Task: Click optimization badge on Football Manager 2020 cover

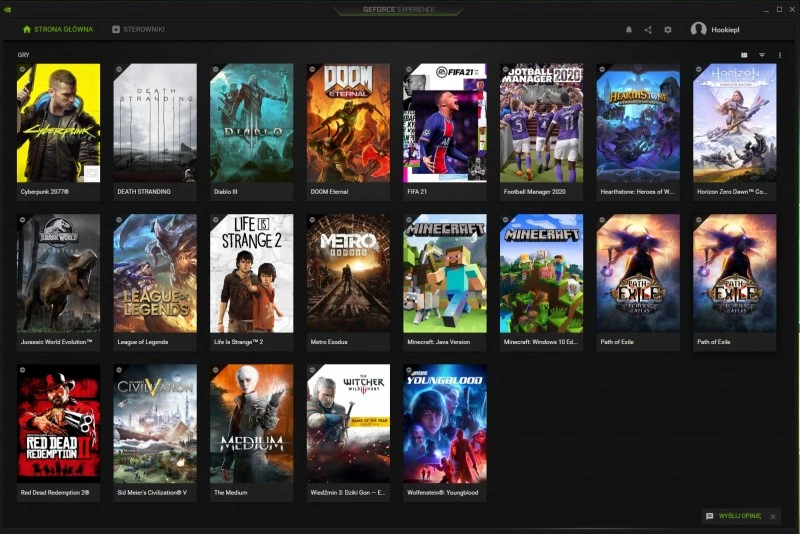Action: pyautogui.click(x=505, y=69)
